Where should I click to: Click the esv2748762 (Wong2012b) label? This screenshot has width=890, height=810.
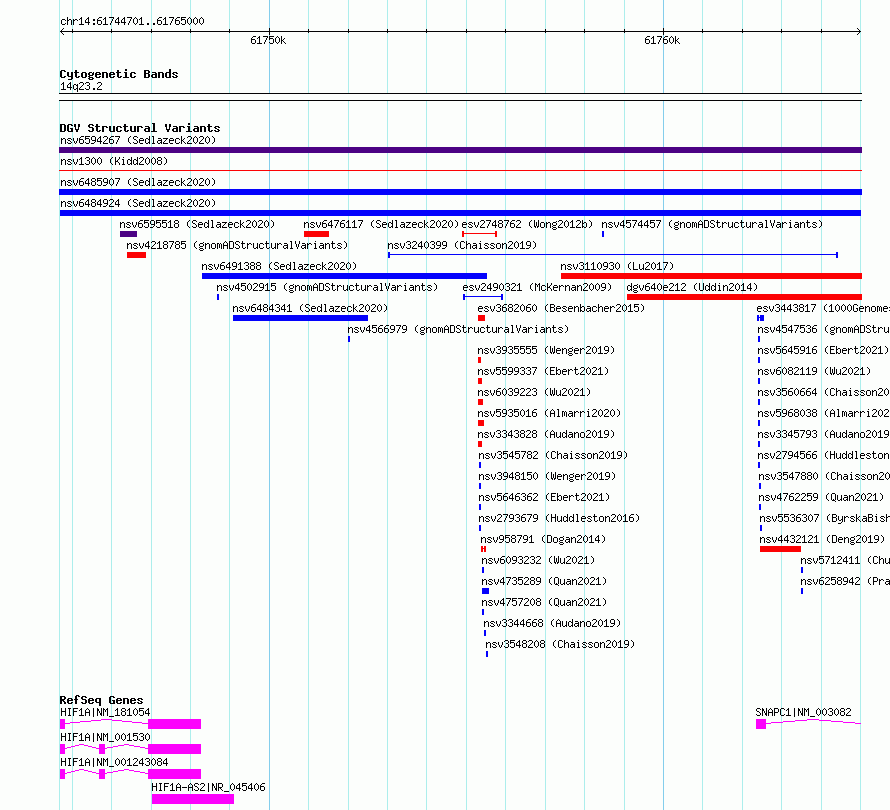click(x=527, y=224)
